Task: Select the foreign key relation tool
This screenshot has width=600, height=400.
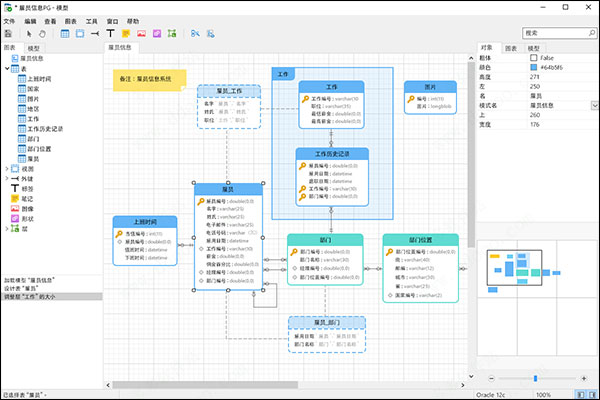Action: pos(95,34)
